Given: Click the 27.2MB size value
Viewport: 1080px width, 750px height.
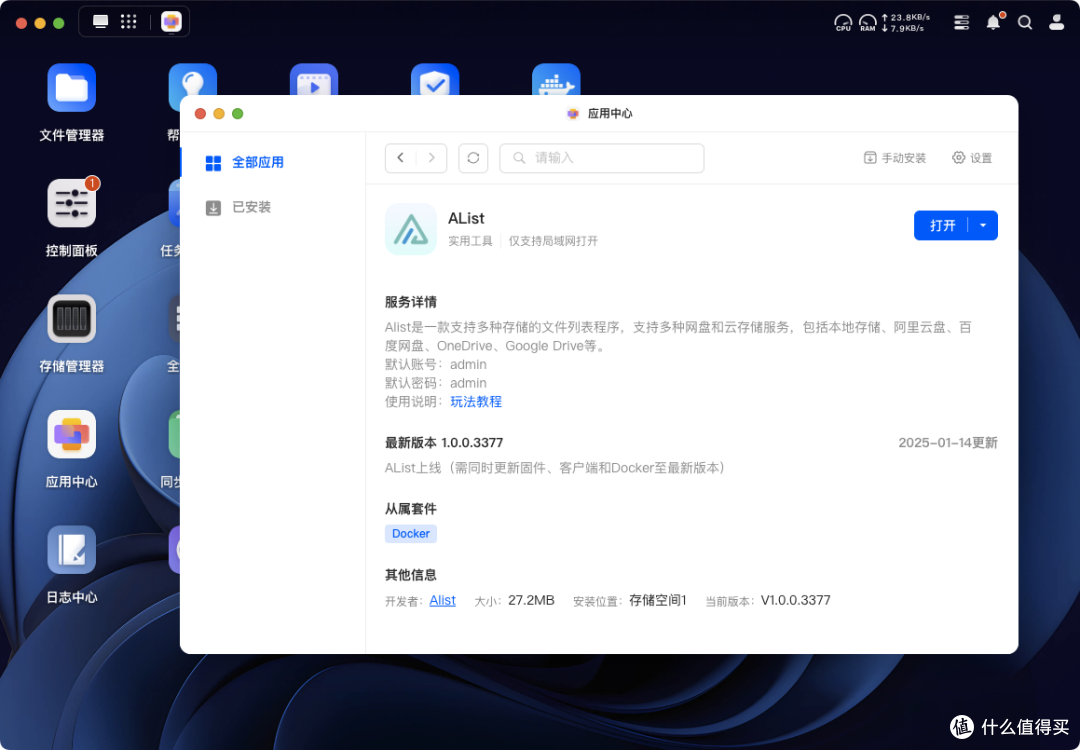Looking at the screenshot, I should [531, 601].
